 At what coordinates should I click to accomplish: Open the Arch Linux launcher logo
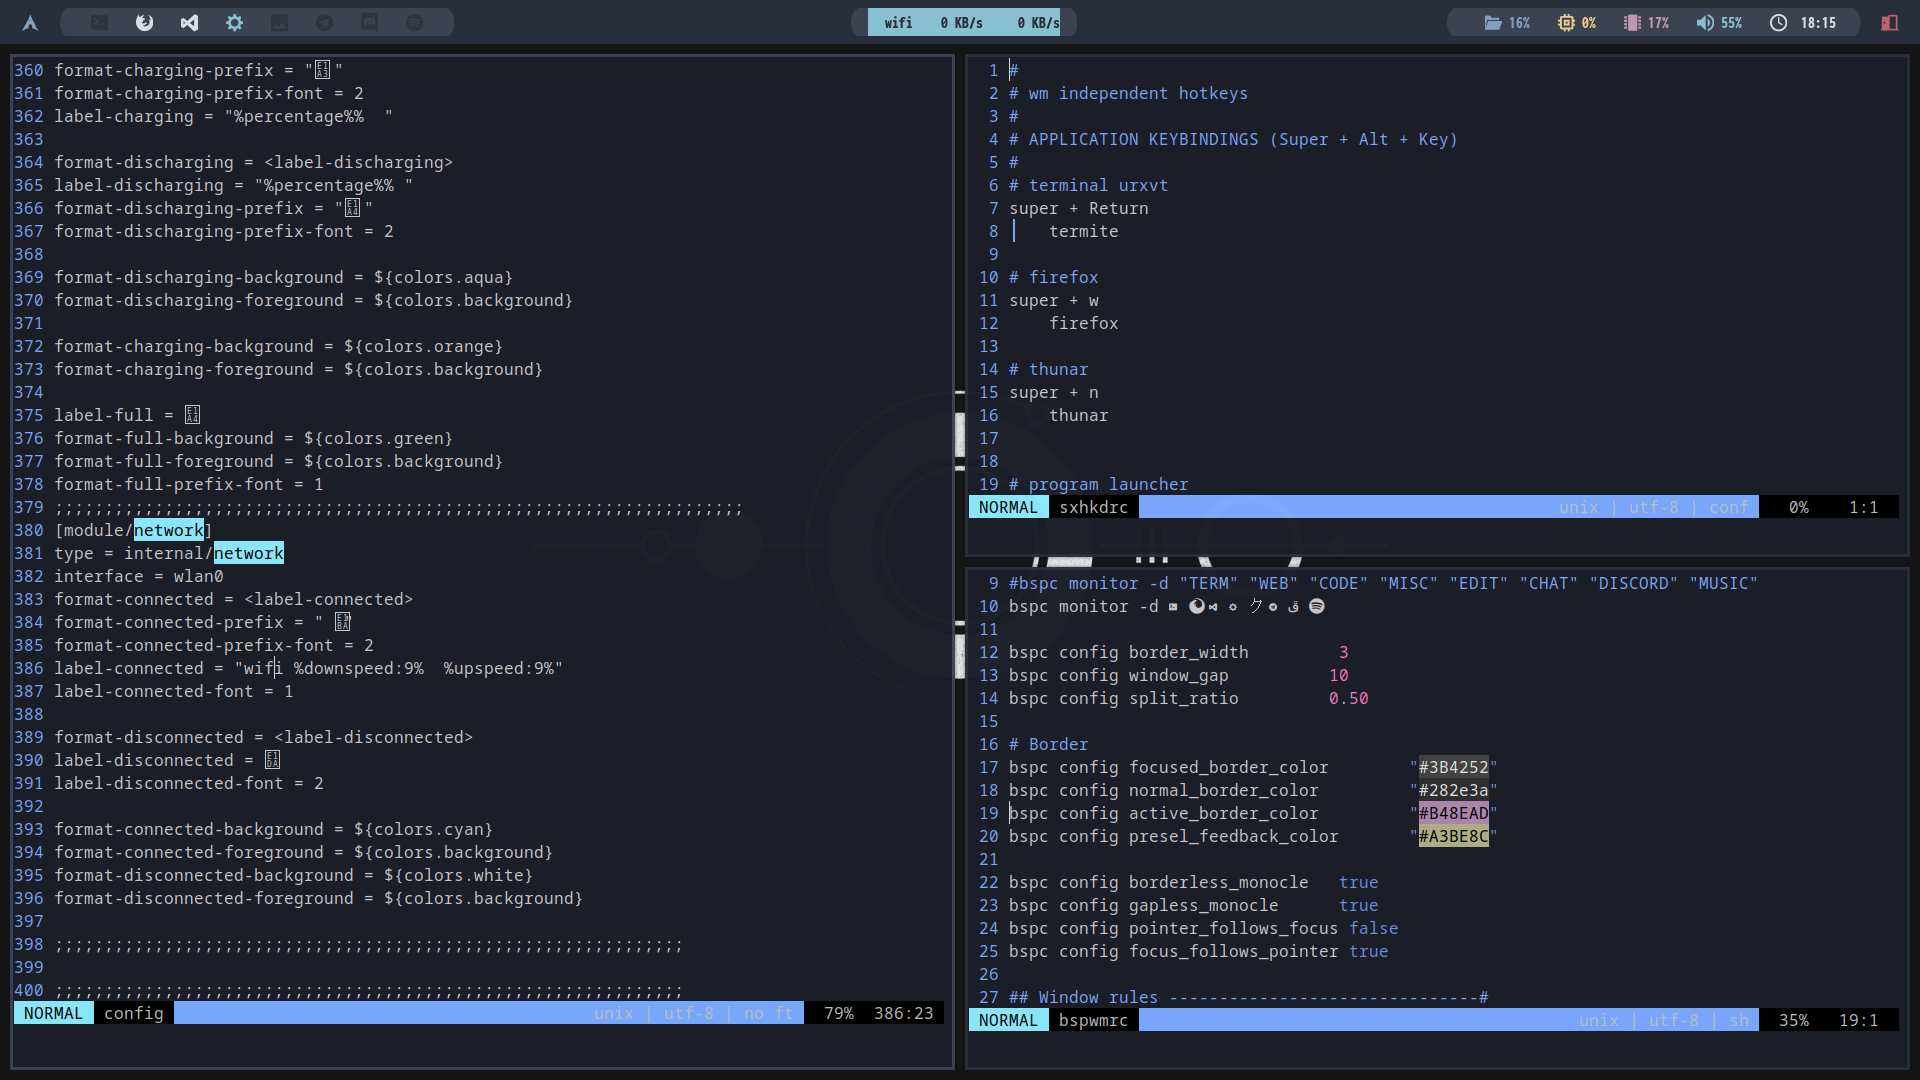pyautogui.click(x=30, y=22)
